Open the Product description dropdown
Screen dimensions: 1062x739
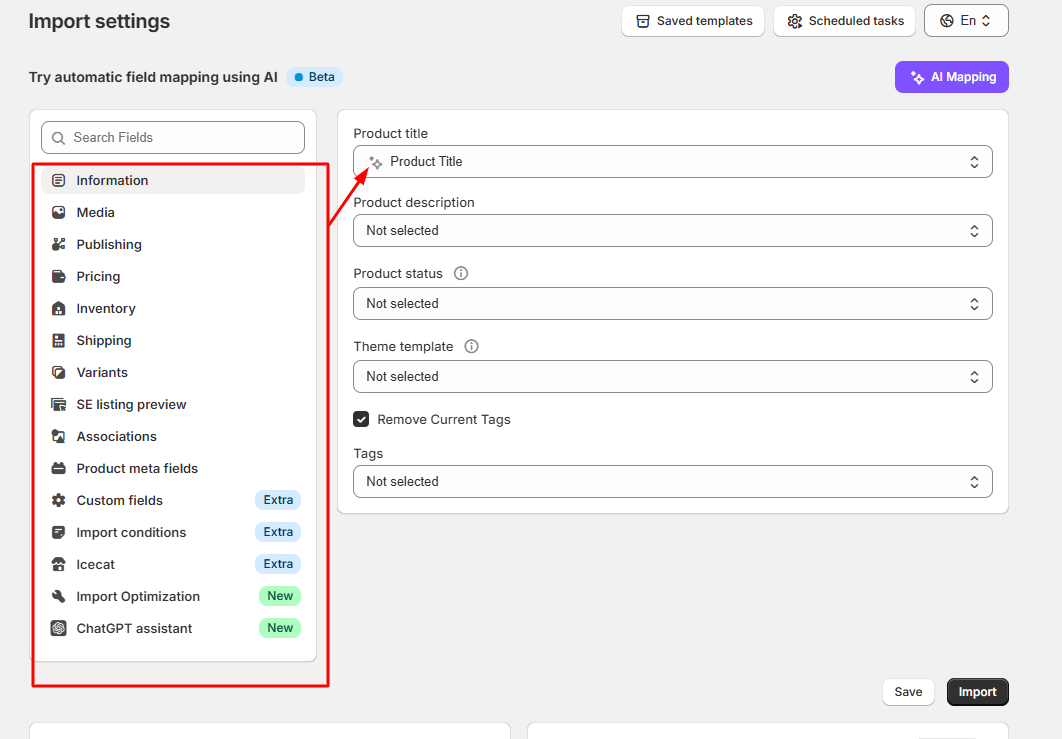[673, 231]
